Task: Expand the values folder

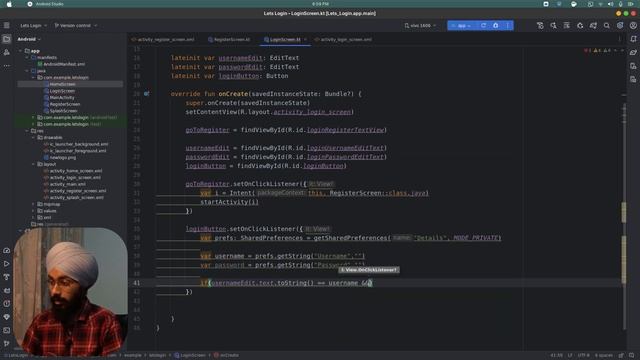Action: point(33,211)
